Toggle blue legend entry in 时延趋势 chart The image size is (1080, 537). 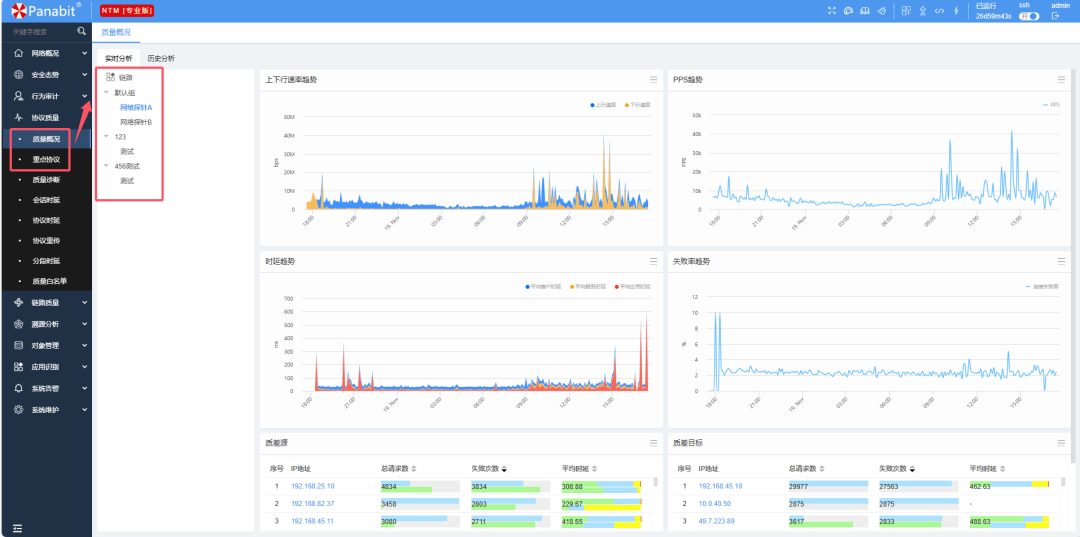coord(543,286)
